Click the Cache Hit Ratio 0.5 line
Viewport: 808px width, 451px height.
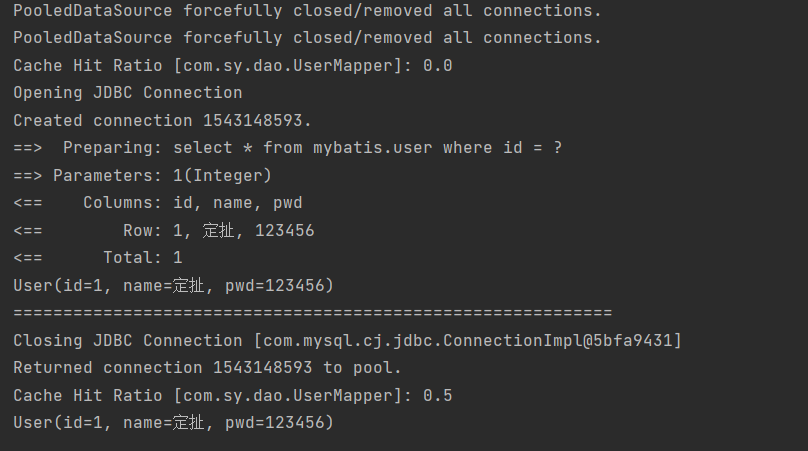pyautogui.click(x=233, y=396)
